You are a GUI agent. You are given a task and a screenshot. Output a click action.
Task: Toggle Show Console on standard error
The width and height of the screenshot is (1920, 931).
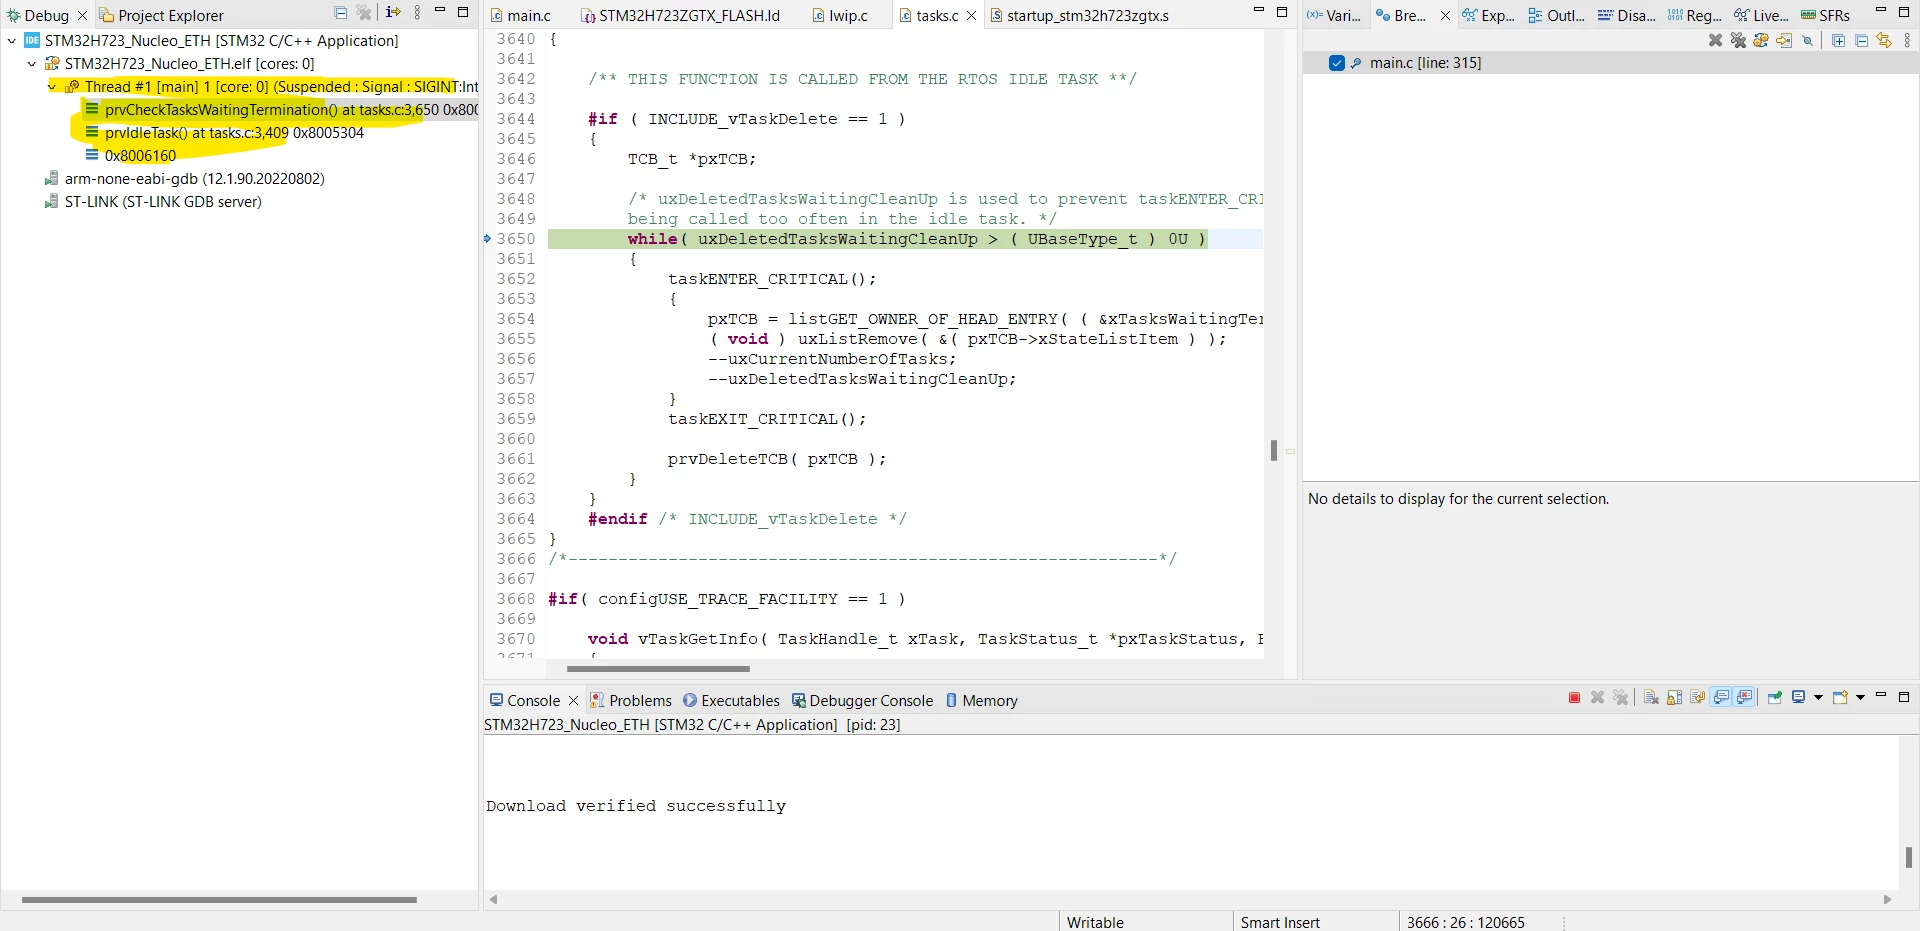click(x=1745, y=698)
